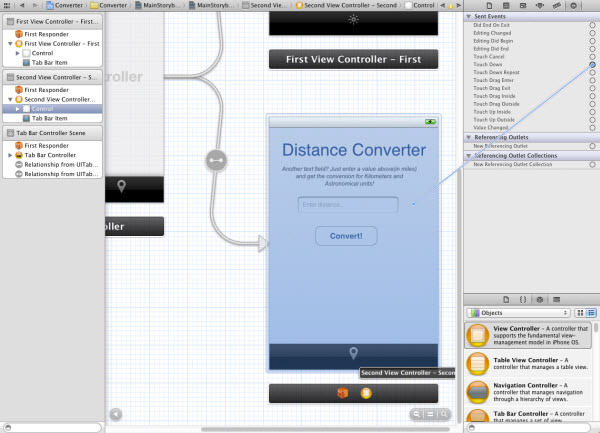600x433 pixels.
Task: Click the canvas zoom out magnifier button
Action: click(416, 414)
